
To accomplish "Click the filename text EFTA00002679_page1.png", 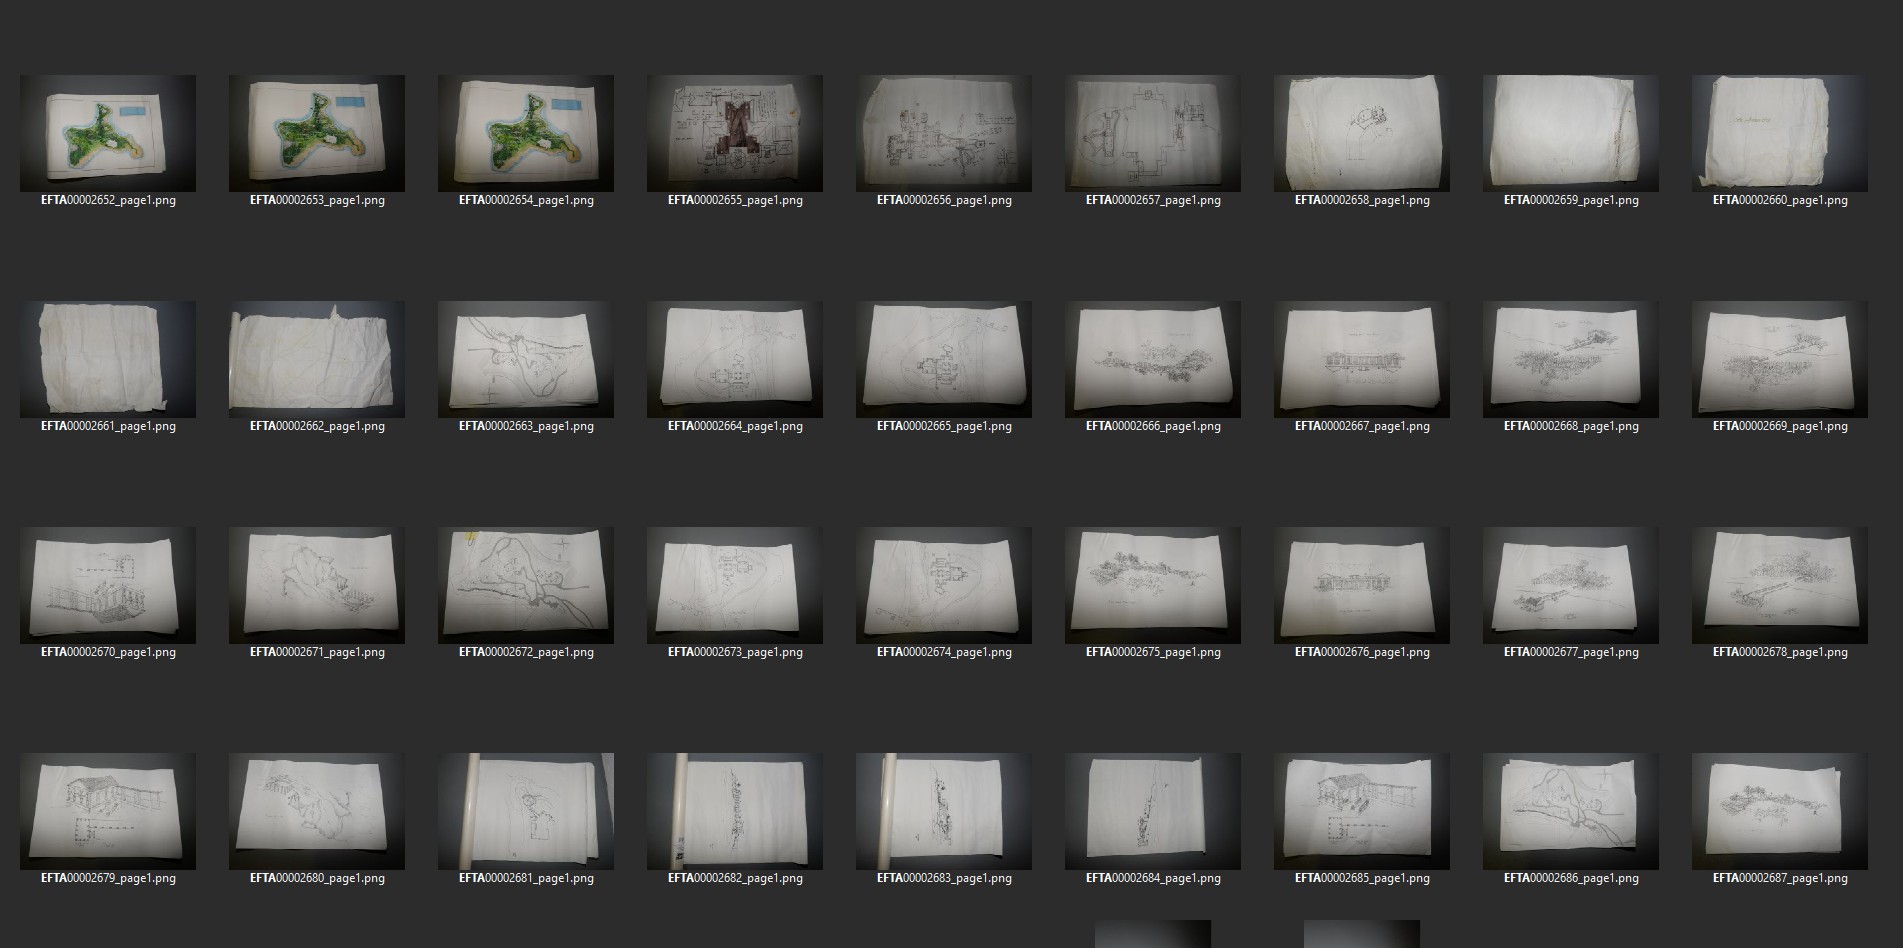I will 108,878.
